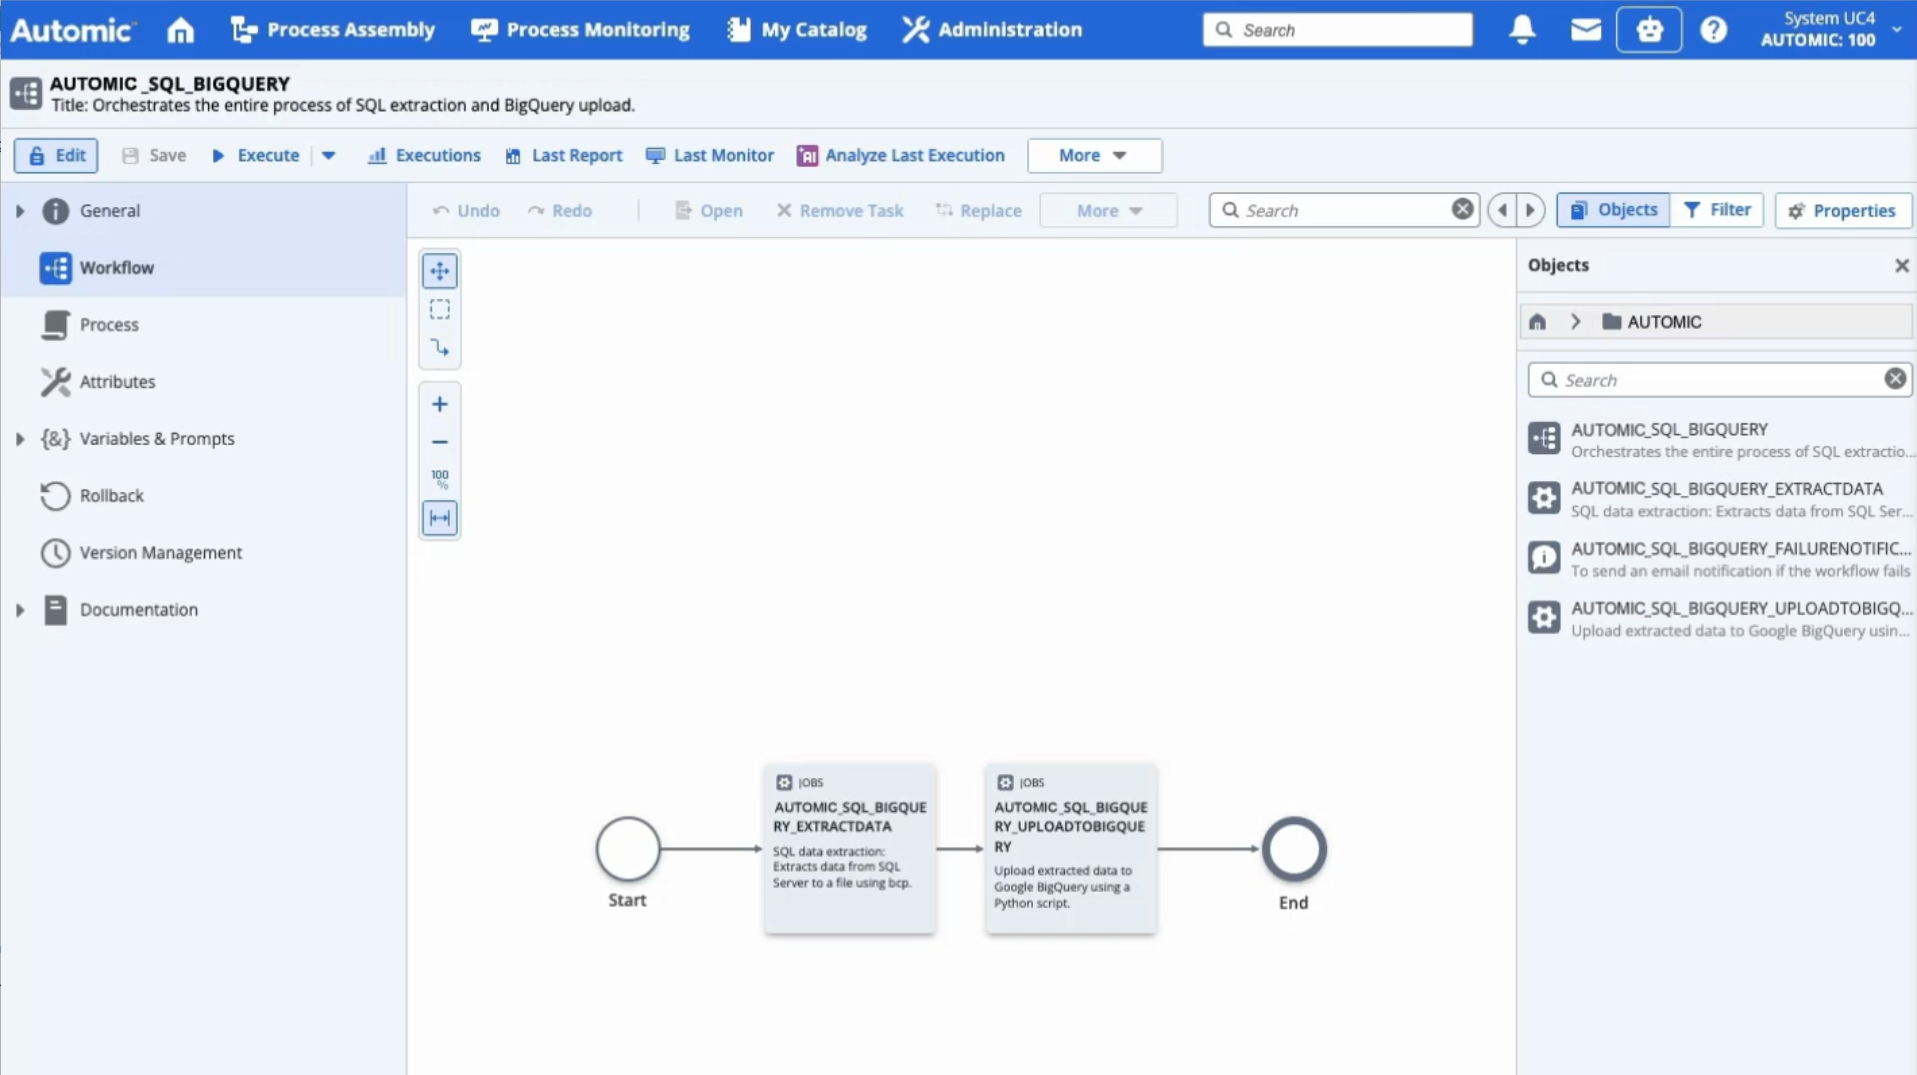1917x1075 pixels.
Task: Click the help question mark icon
Action: pyautogui.click(x=1713, y=30)
